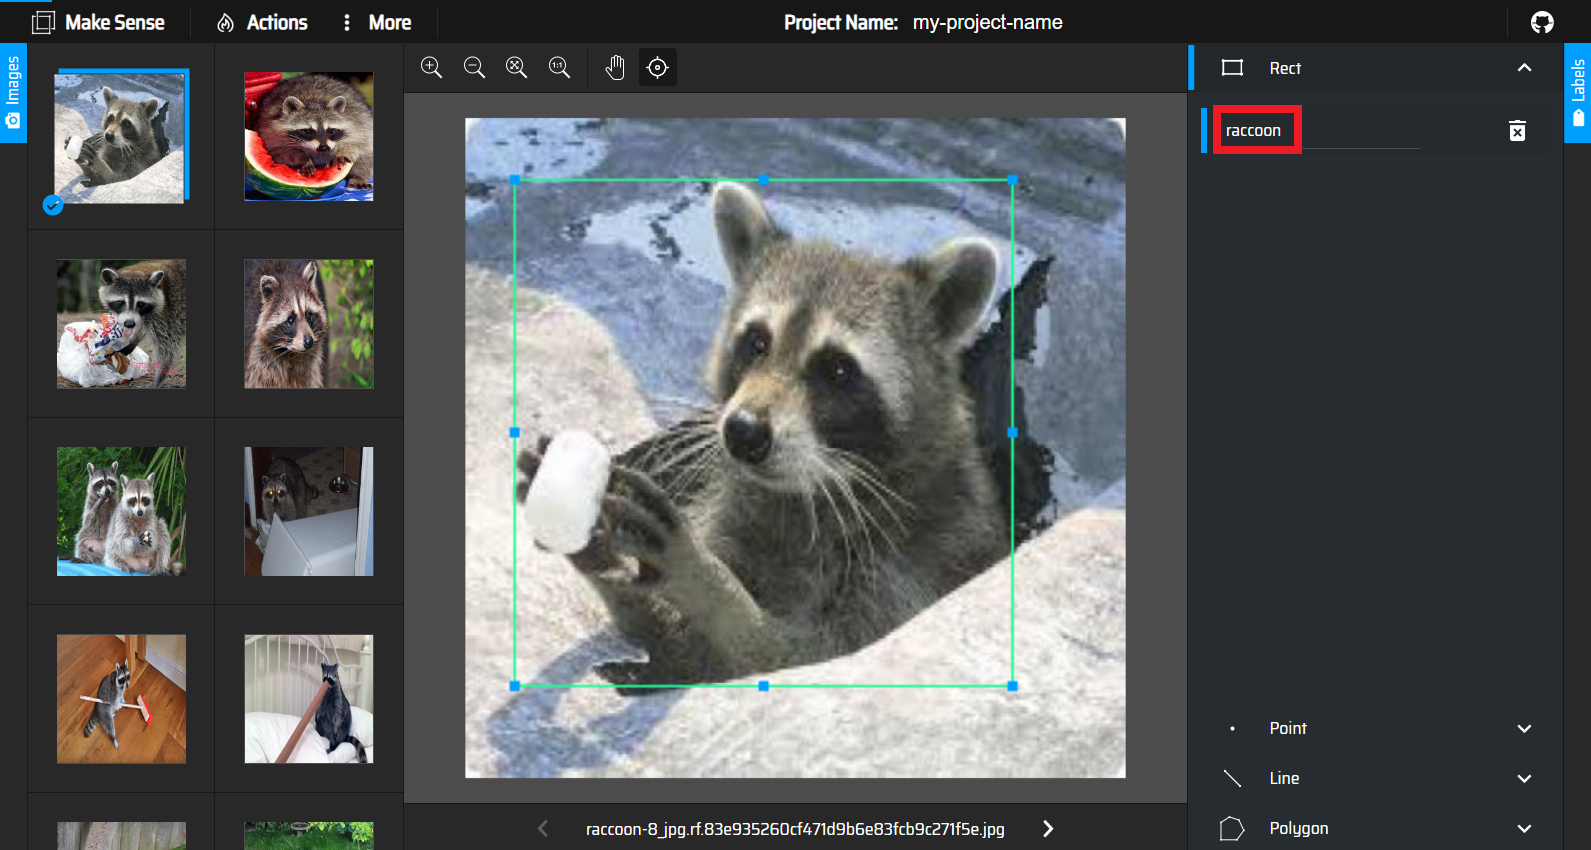Click the Line tool diagonal icon

coord(1232,778)
